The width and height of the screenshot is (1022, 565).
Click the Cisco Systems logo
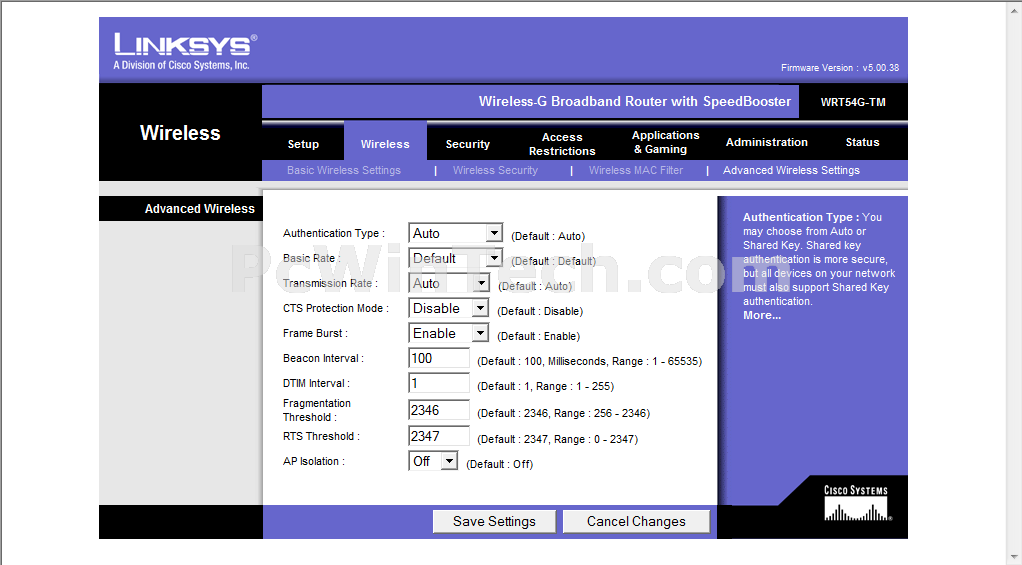point(856,502)
